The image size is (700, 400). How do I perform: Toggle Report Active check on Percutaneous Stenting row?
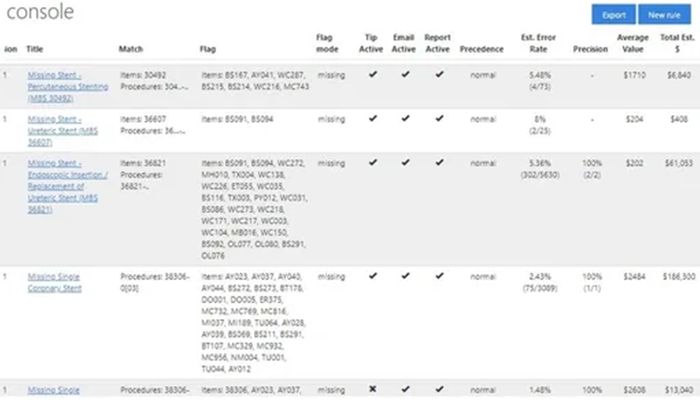pyautogui.click(x=439, y=74)
